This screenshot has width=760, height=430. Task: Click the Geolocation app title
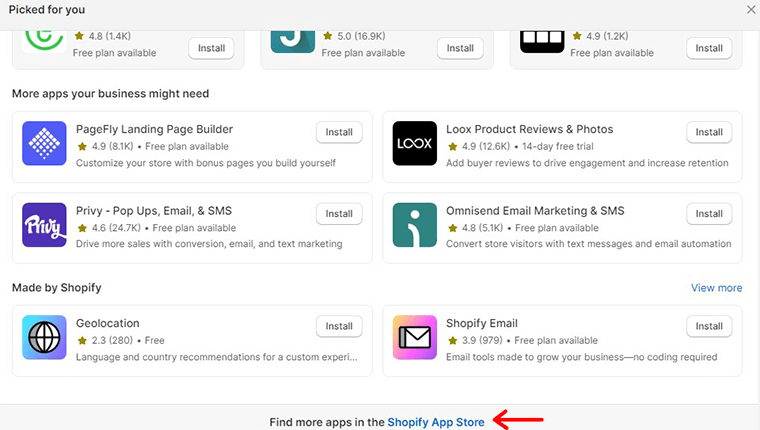108,323
